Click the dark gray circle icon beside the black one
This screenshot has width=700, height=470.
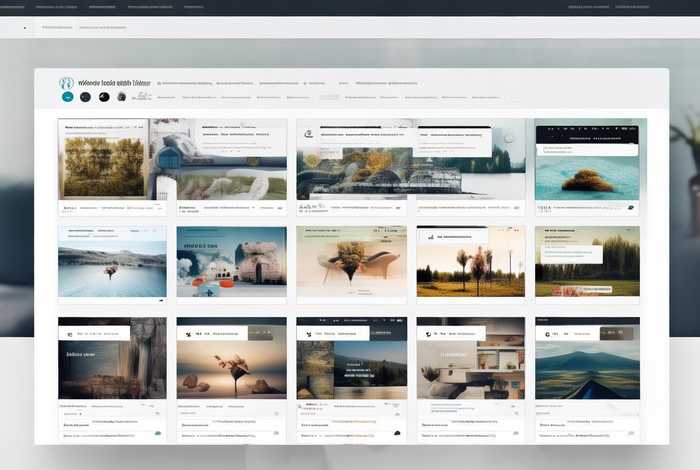tap(121, 97)
